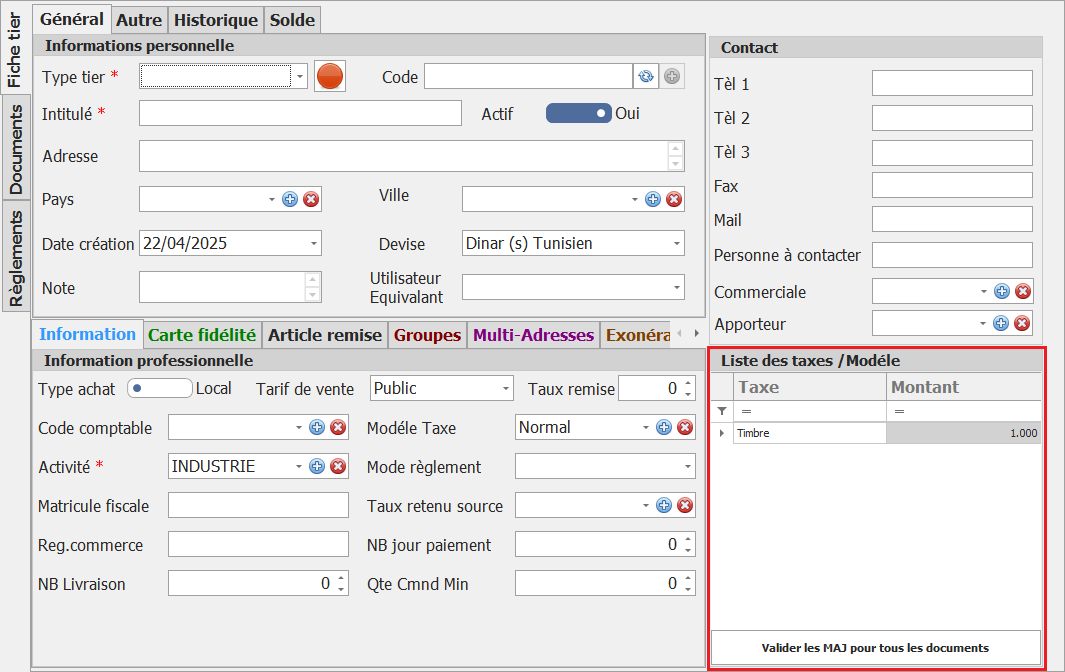Expand the Tarif de vente dropdown
Image resolution: width=1065 pixels, height=672 pixels.
coord(506,389)
